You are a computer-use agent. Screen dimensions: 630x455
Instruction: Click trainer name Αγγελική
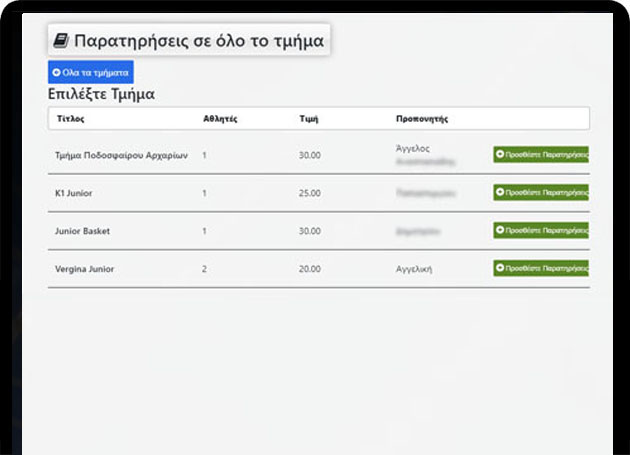coord(414,269)
